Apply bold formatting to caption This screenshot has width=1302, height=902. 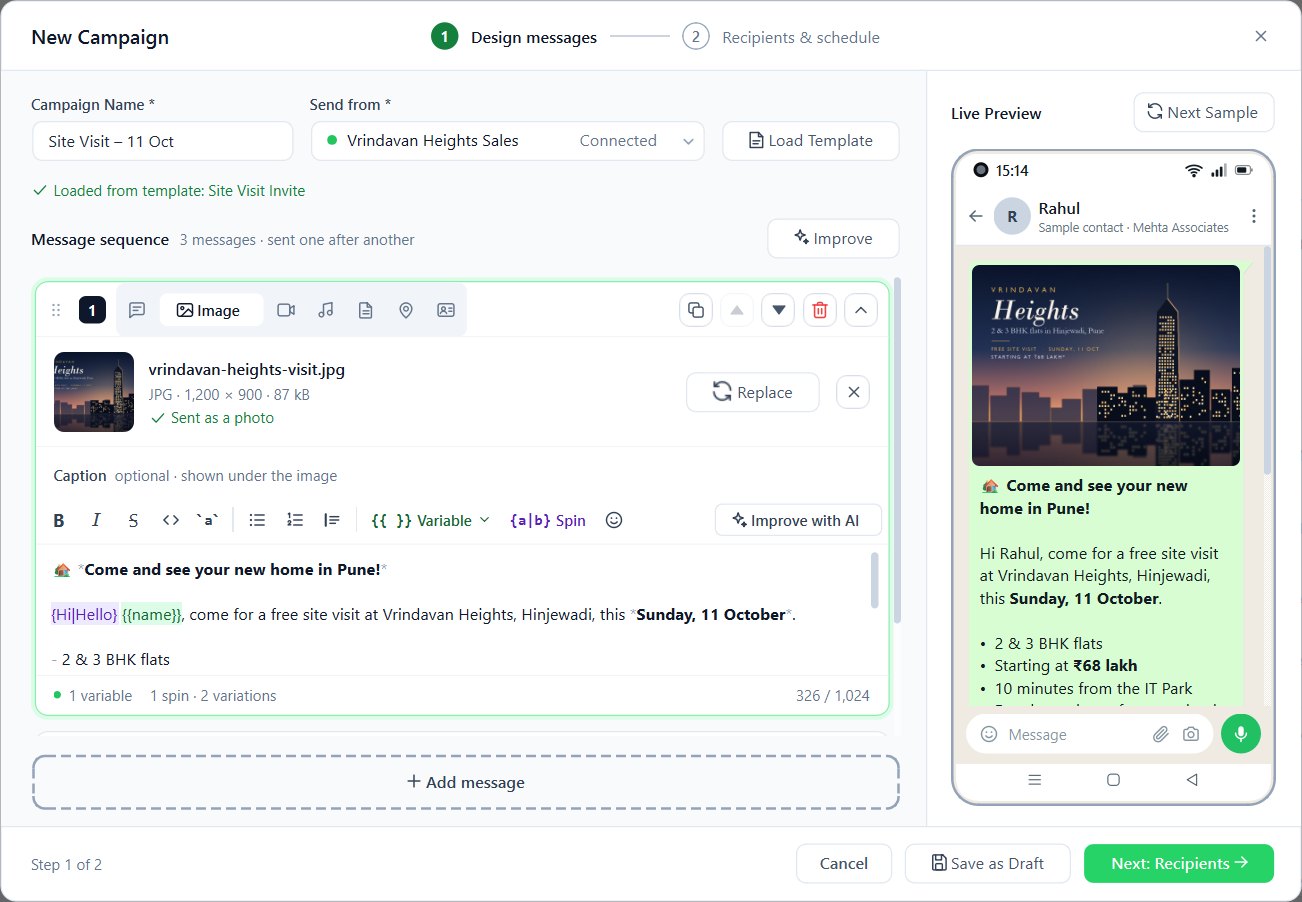59,520
